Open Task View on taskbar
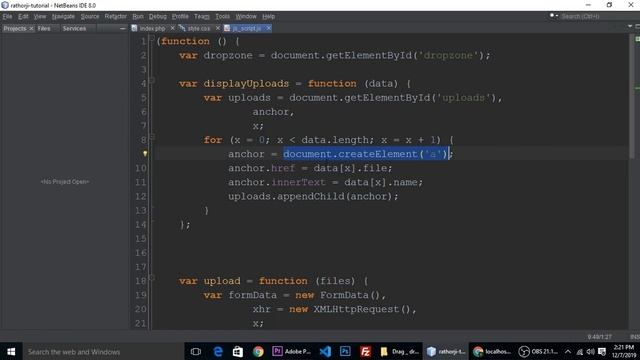 (196, 351)
